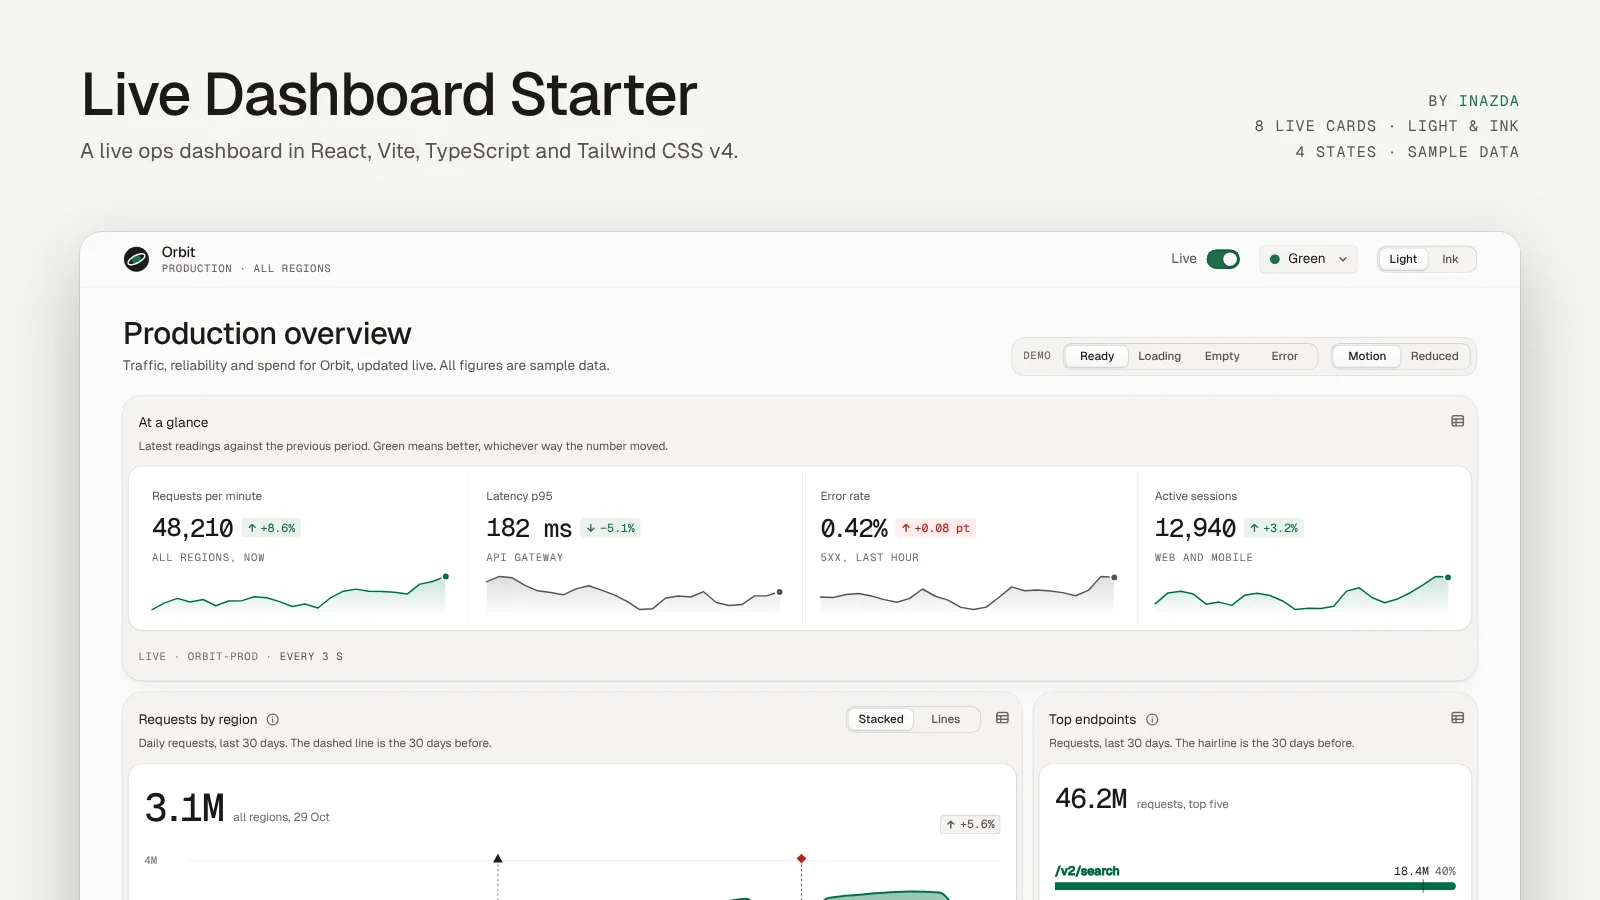
Task: Toggle the Live switch off
Action: pyautogui.click(x=1223, y=259)
